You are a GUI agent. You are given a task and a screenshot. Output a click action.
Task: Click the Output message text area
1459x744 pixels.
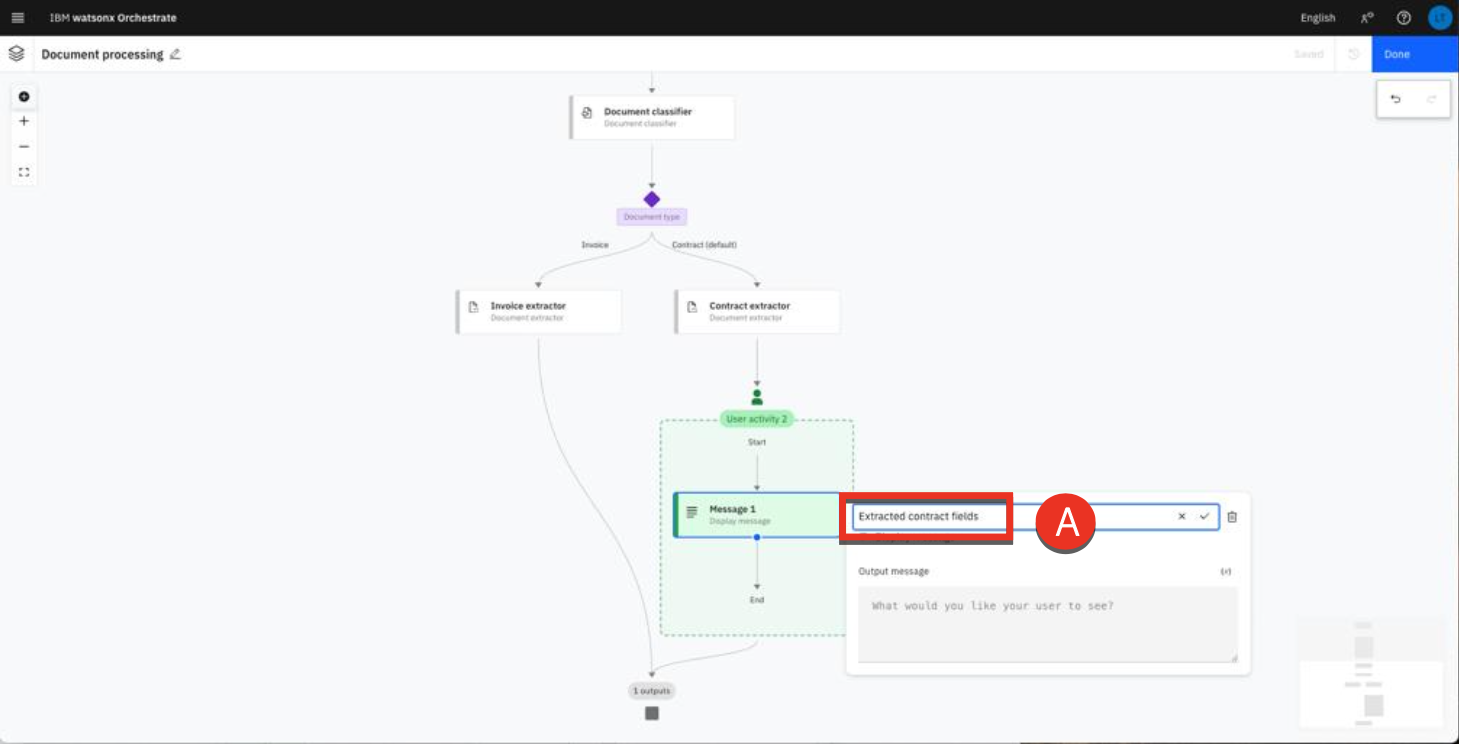pyautogui.click(x=1047, y=623)
